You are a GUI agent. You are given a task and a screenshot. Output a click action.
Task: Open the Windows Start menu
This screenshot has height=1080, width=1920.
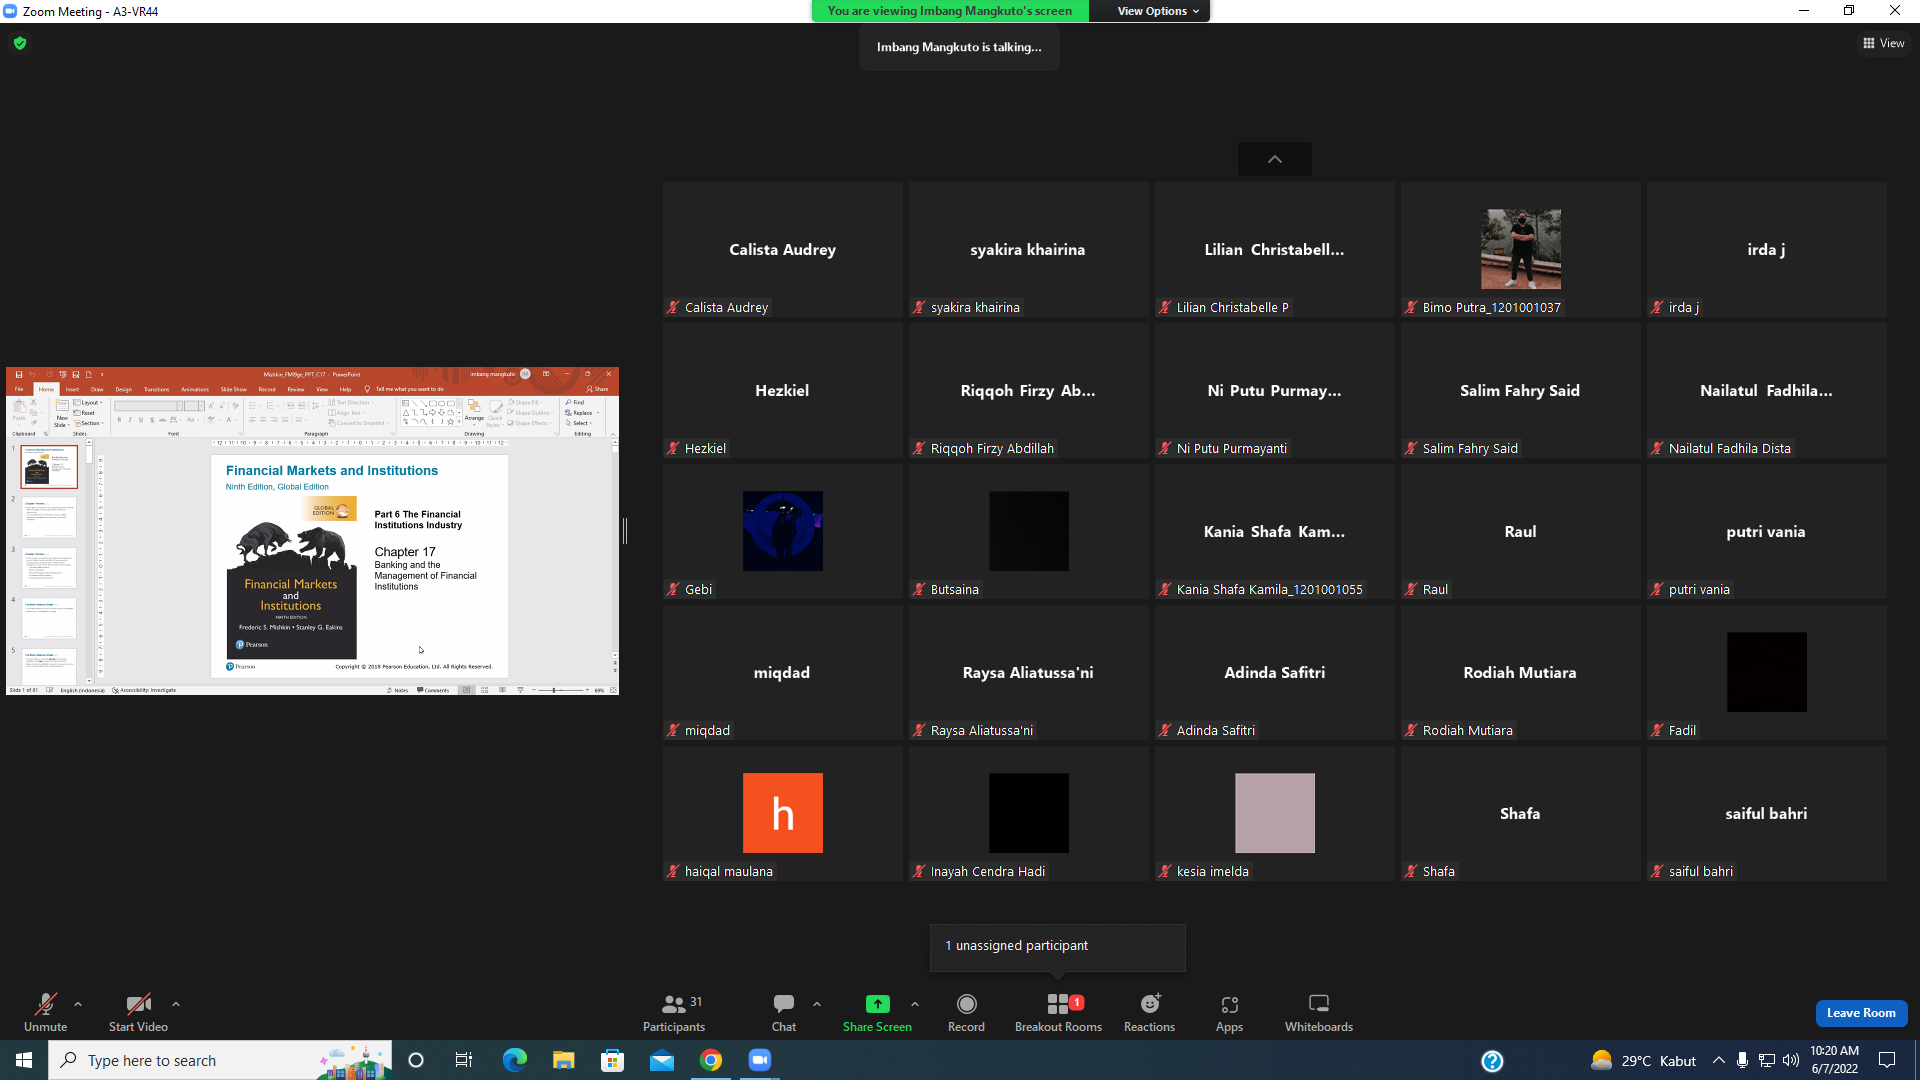[24, 1060]
